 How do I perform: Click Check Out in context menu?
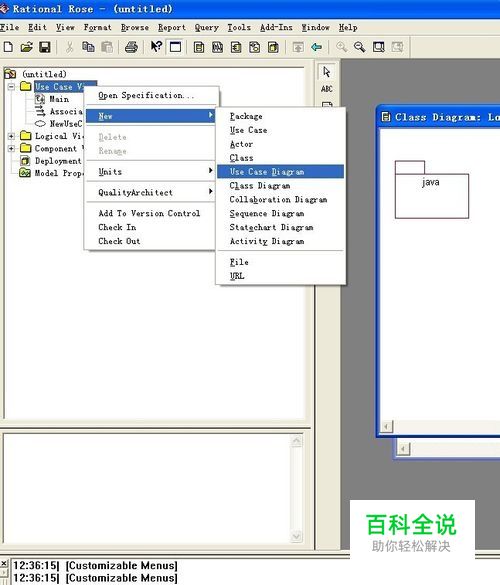click(x=150, y=241)
